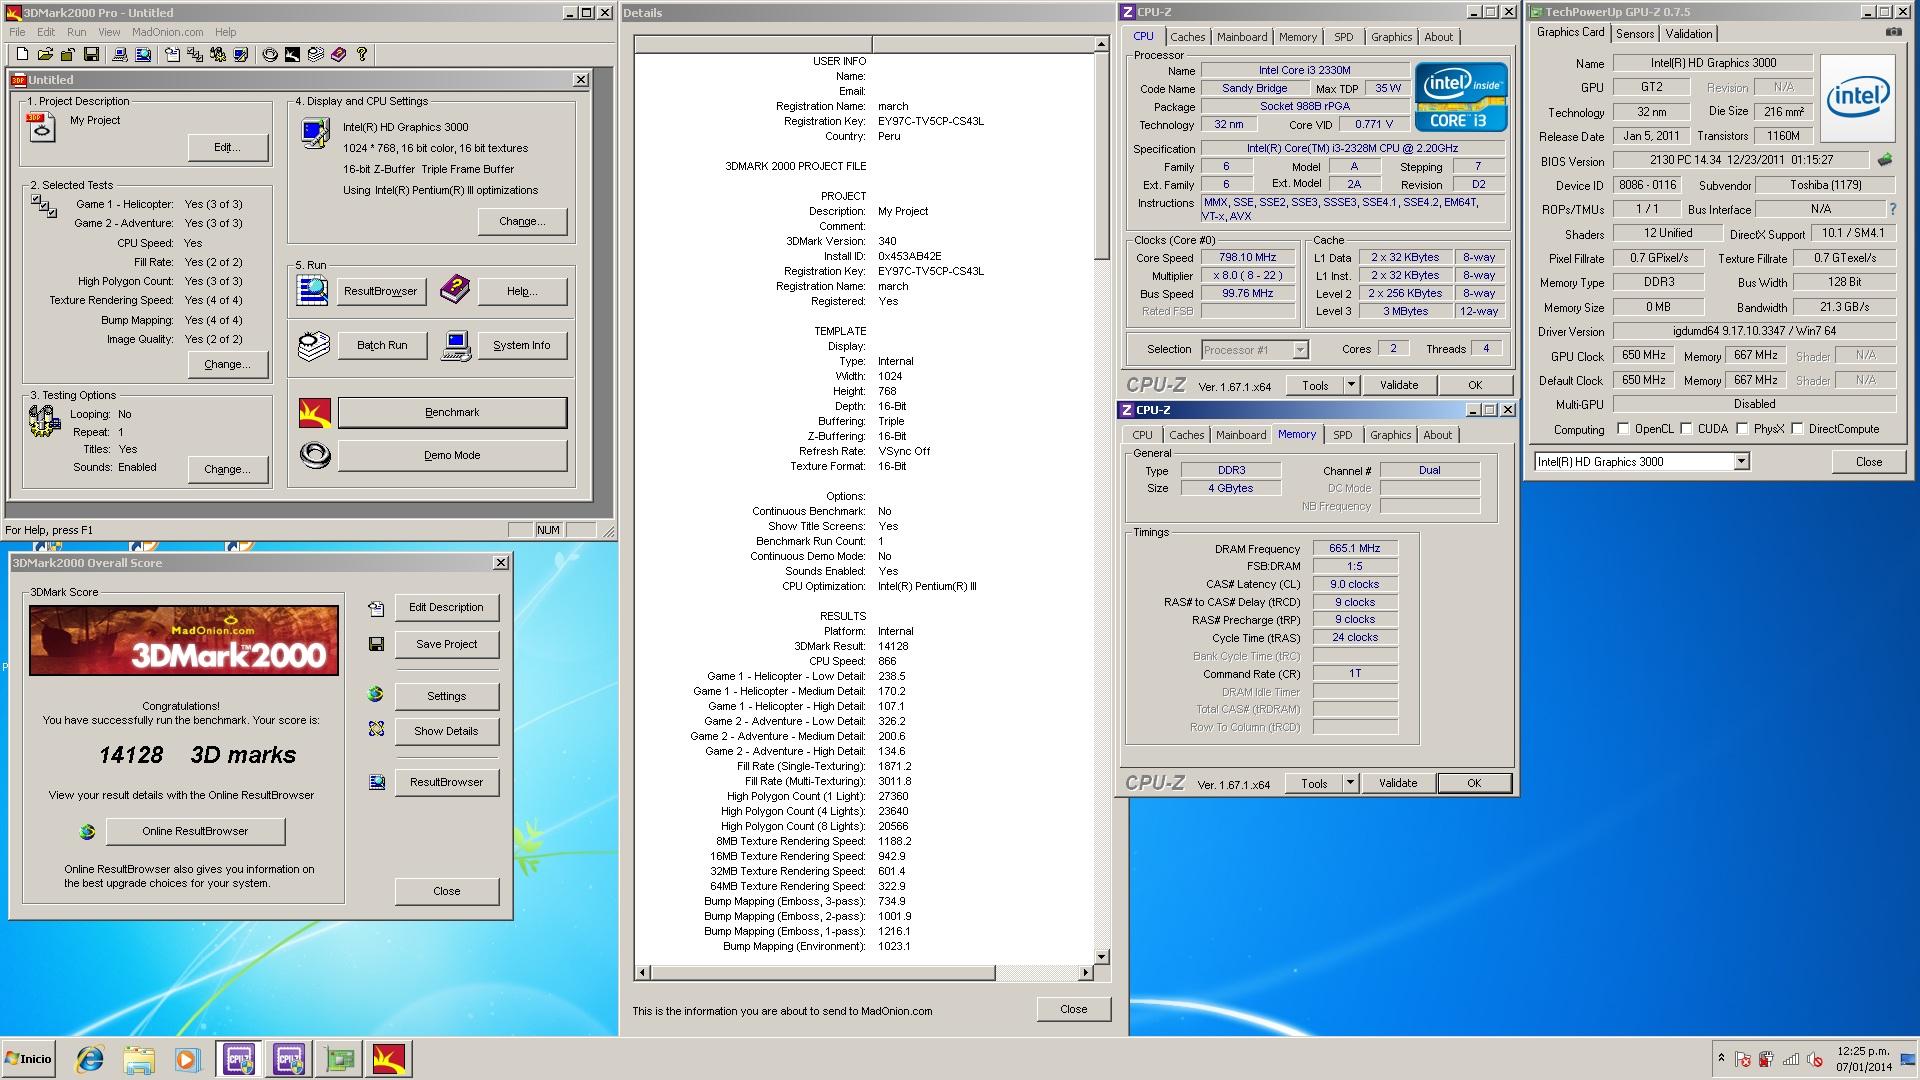Click the Demo mode reel toolbar icon

tap(270, 54)
